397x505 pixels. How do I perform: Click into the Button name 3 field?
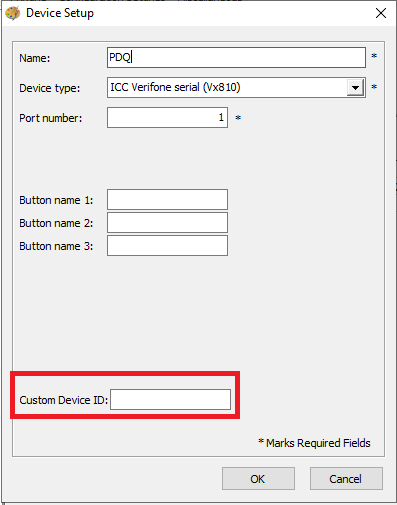[x=167, y=246]
